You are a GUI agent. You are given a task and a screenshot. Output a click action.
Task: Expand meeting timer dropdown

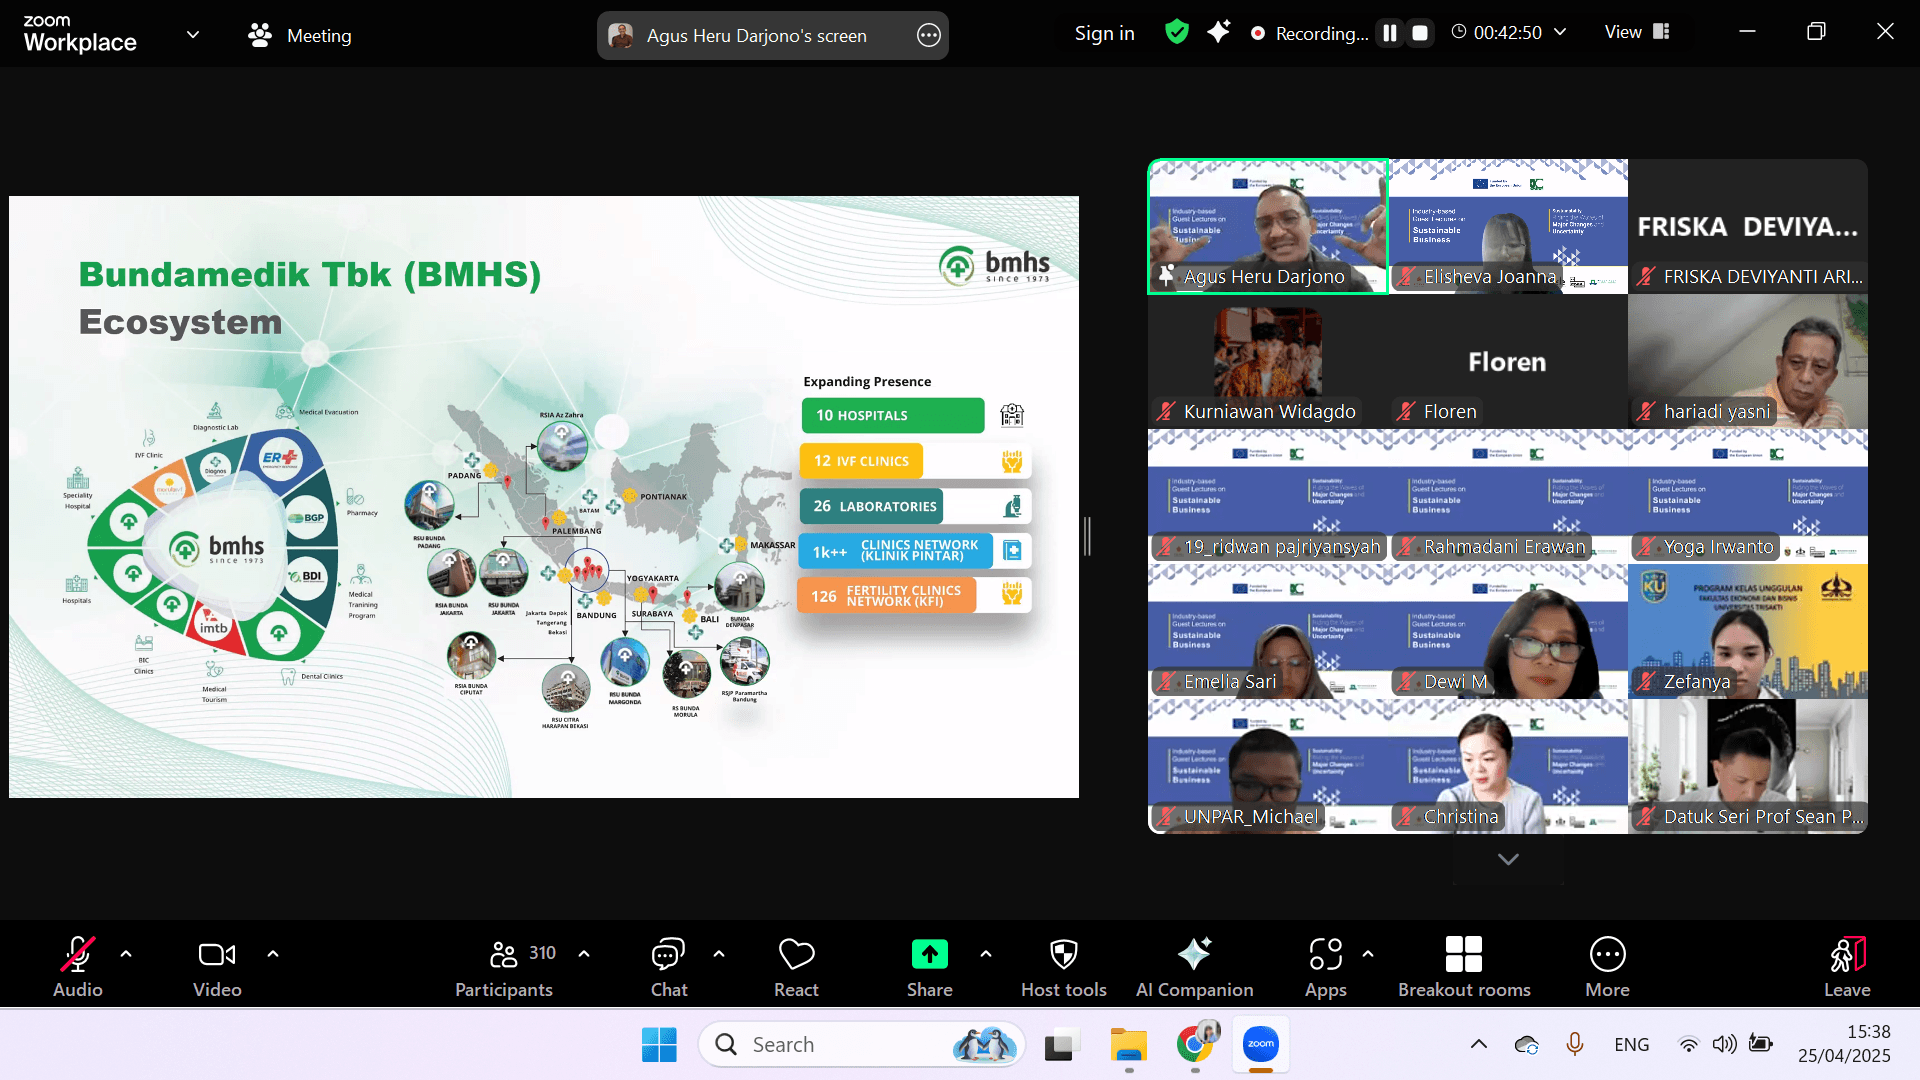point(1560,32)
